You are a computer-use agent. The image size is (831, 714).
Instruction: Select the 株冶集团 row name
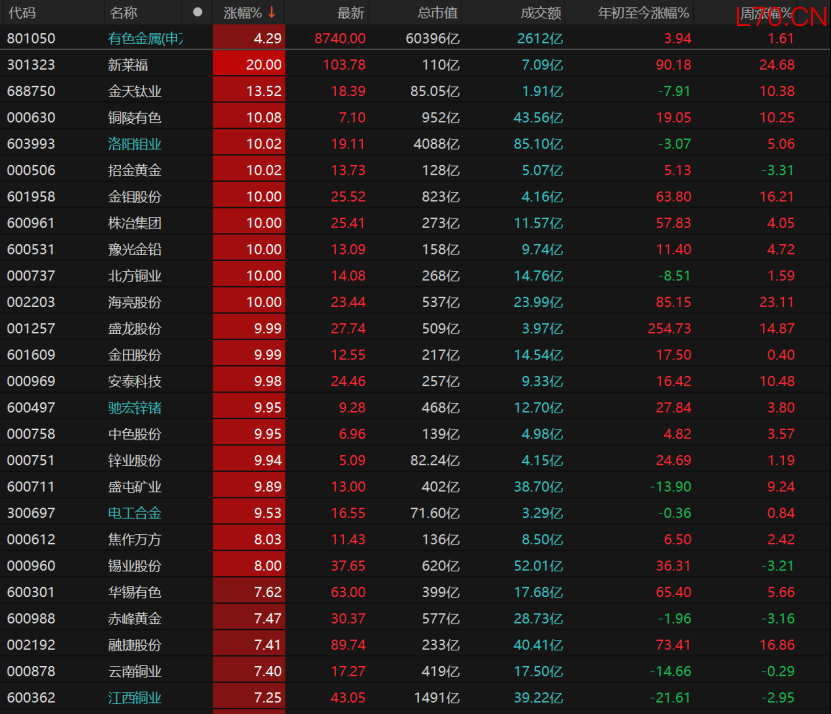click(x=135, y=223)
